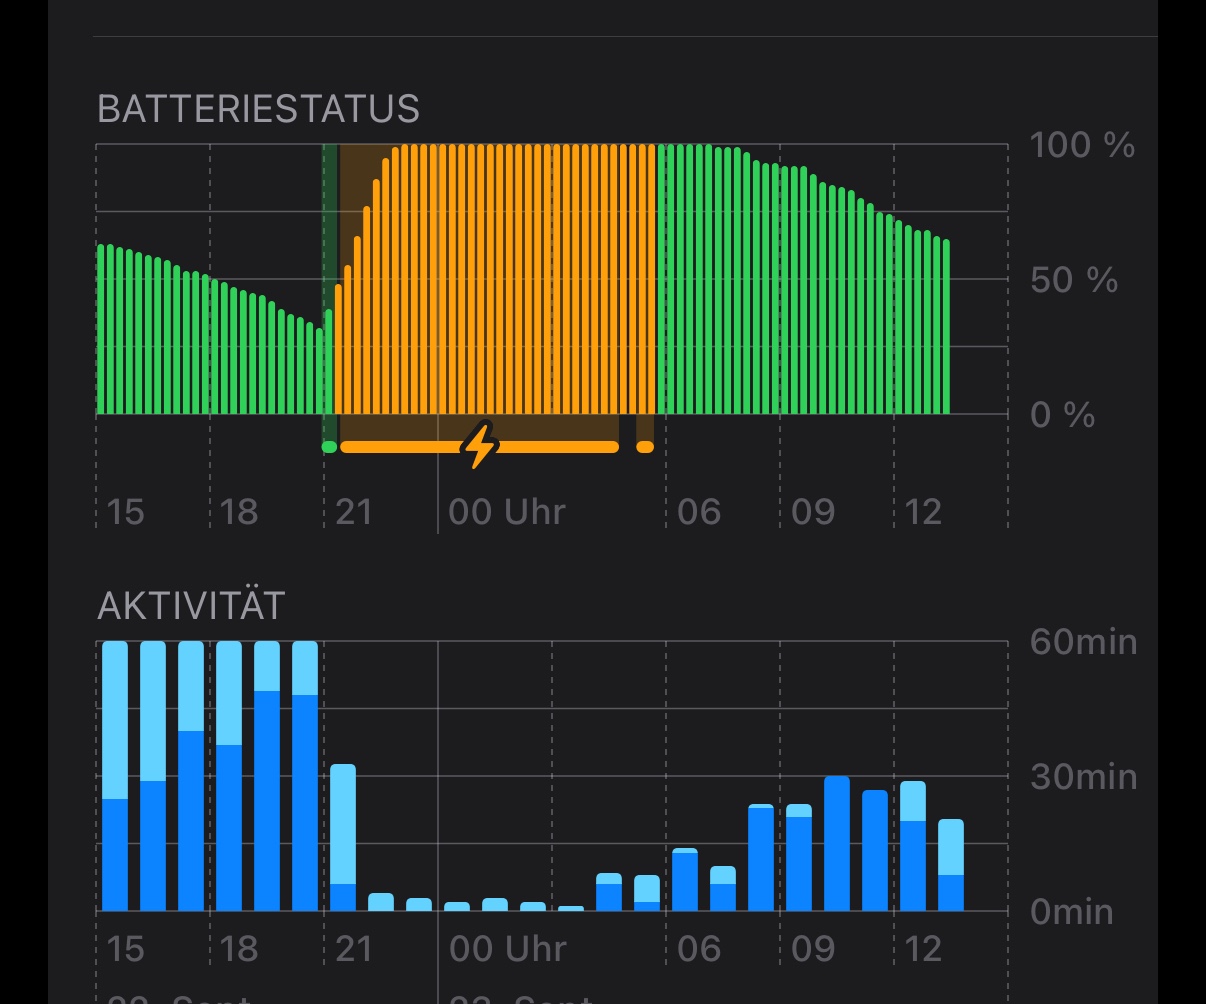Tap the lightning bolt charging icon

[x=480, y=446]
